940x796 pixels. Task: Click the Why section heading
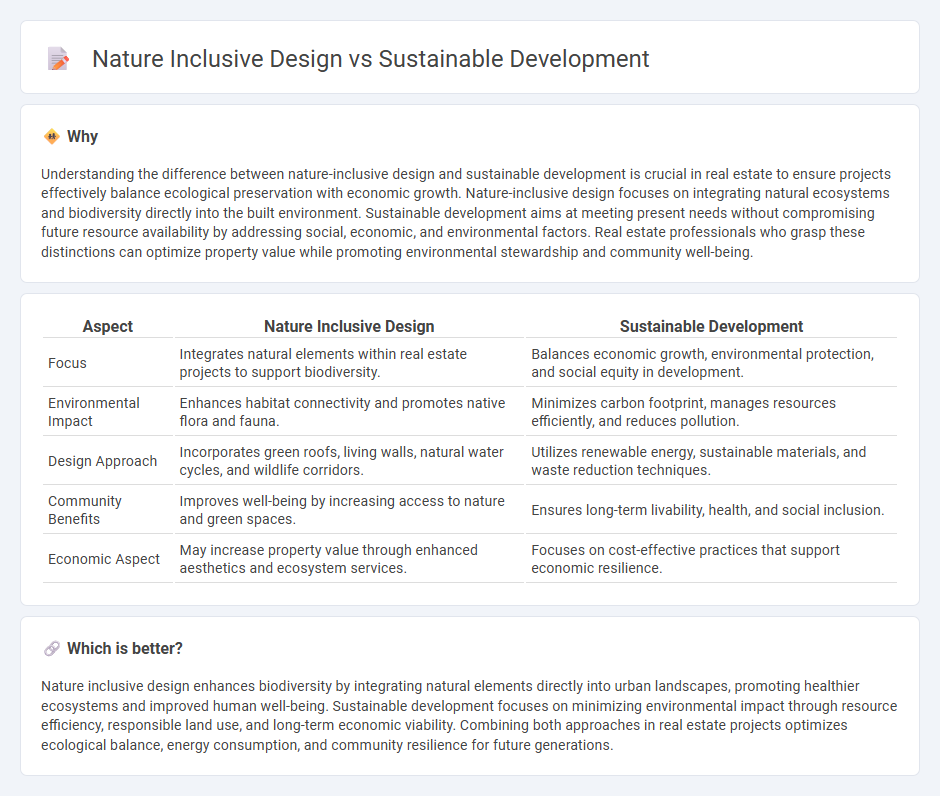pos(83,137)
